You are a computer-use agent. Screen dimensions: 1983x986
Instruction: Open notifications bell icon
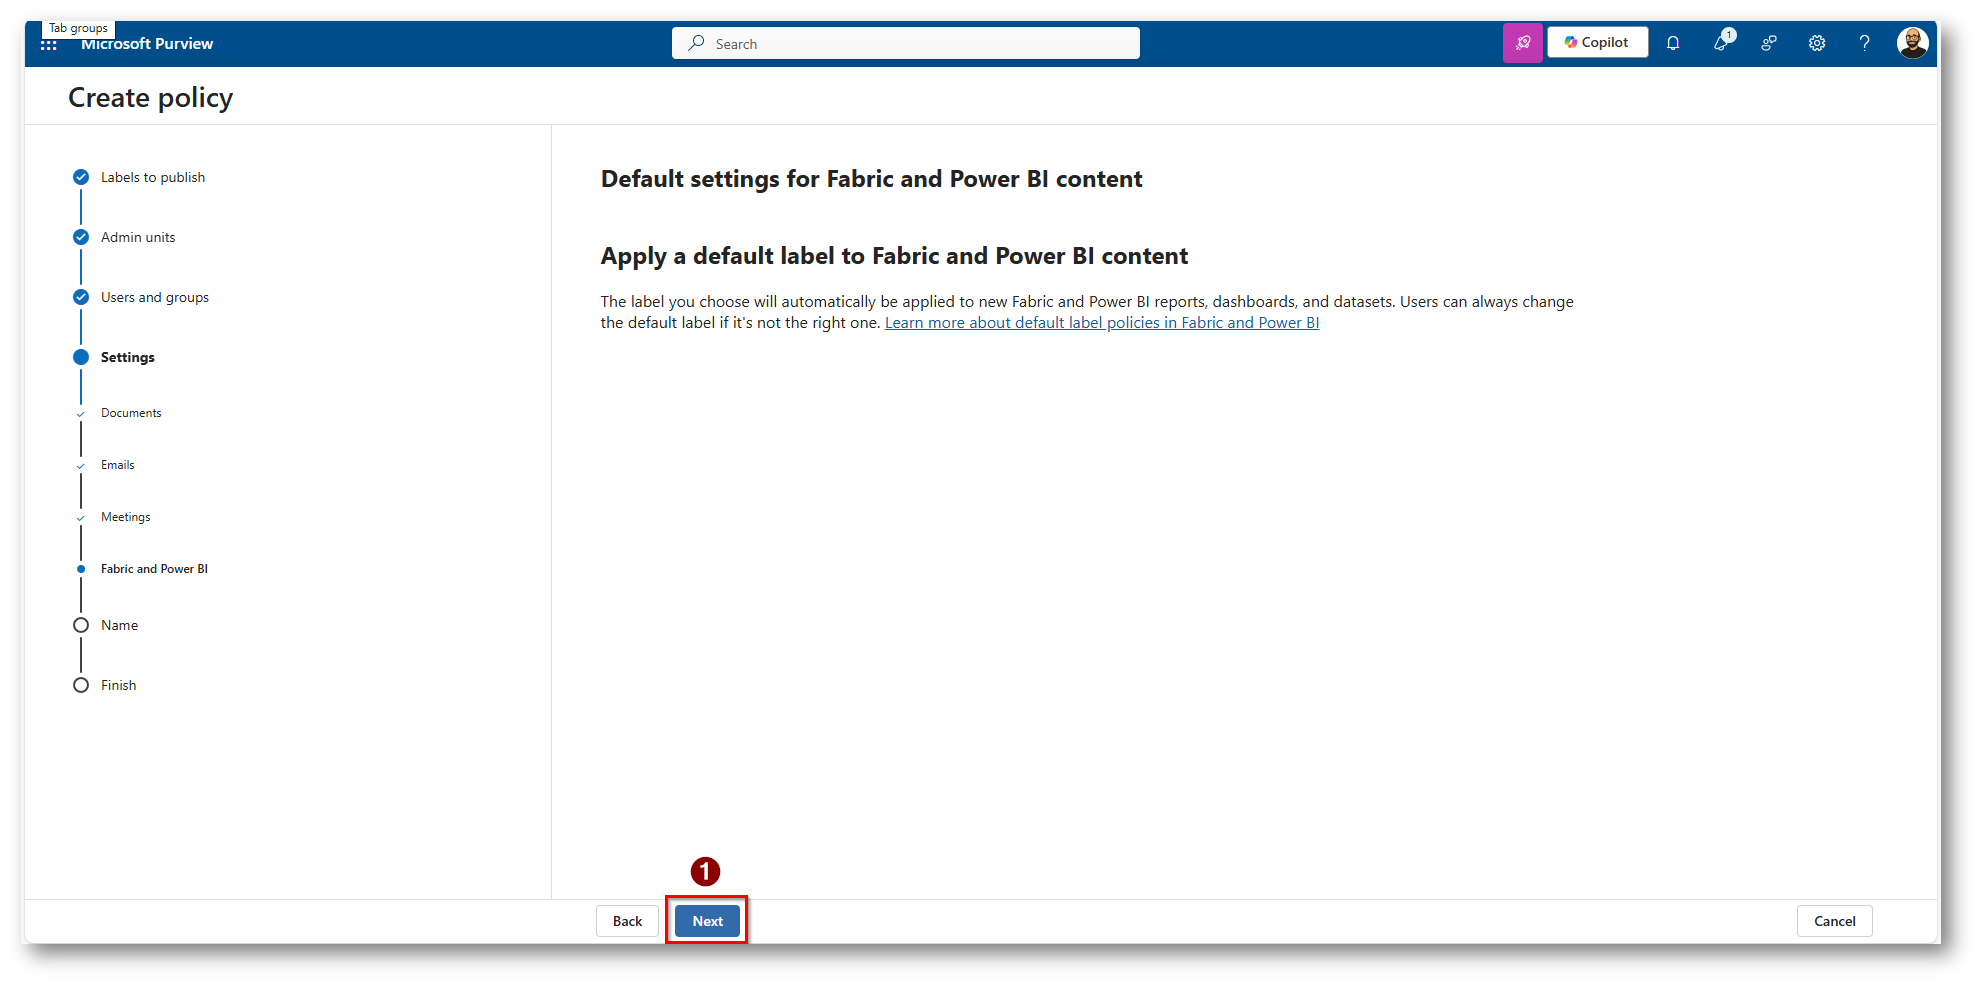click(x=1673, y=43)
